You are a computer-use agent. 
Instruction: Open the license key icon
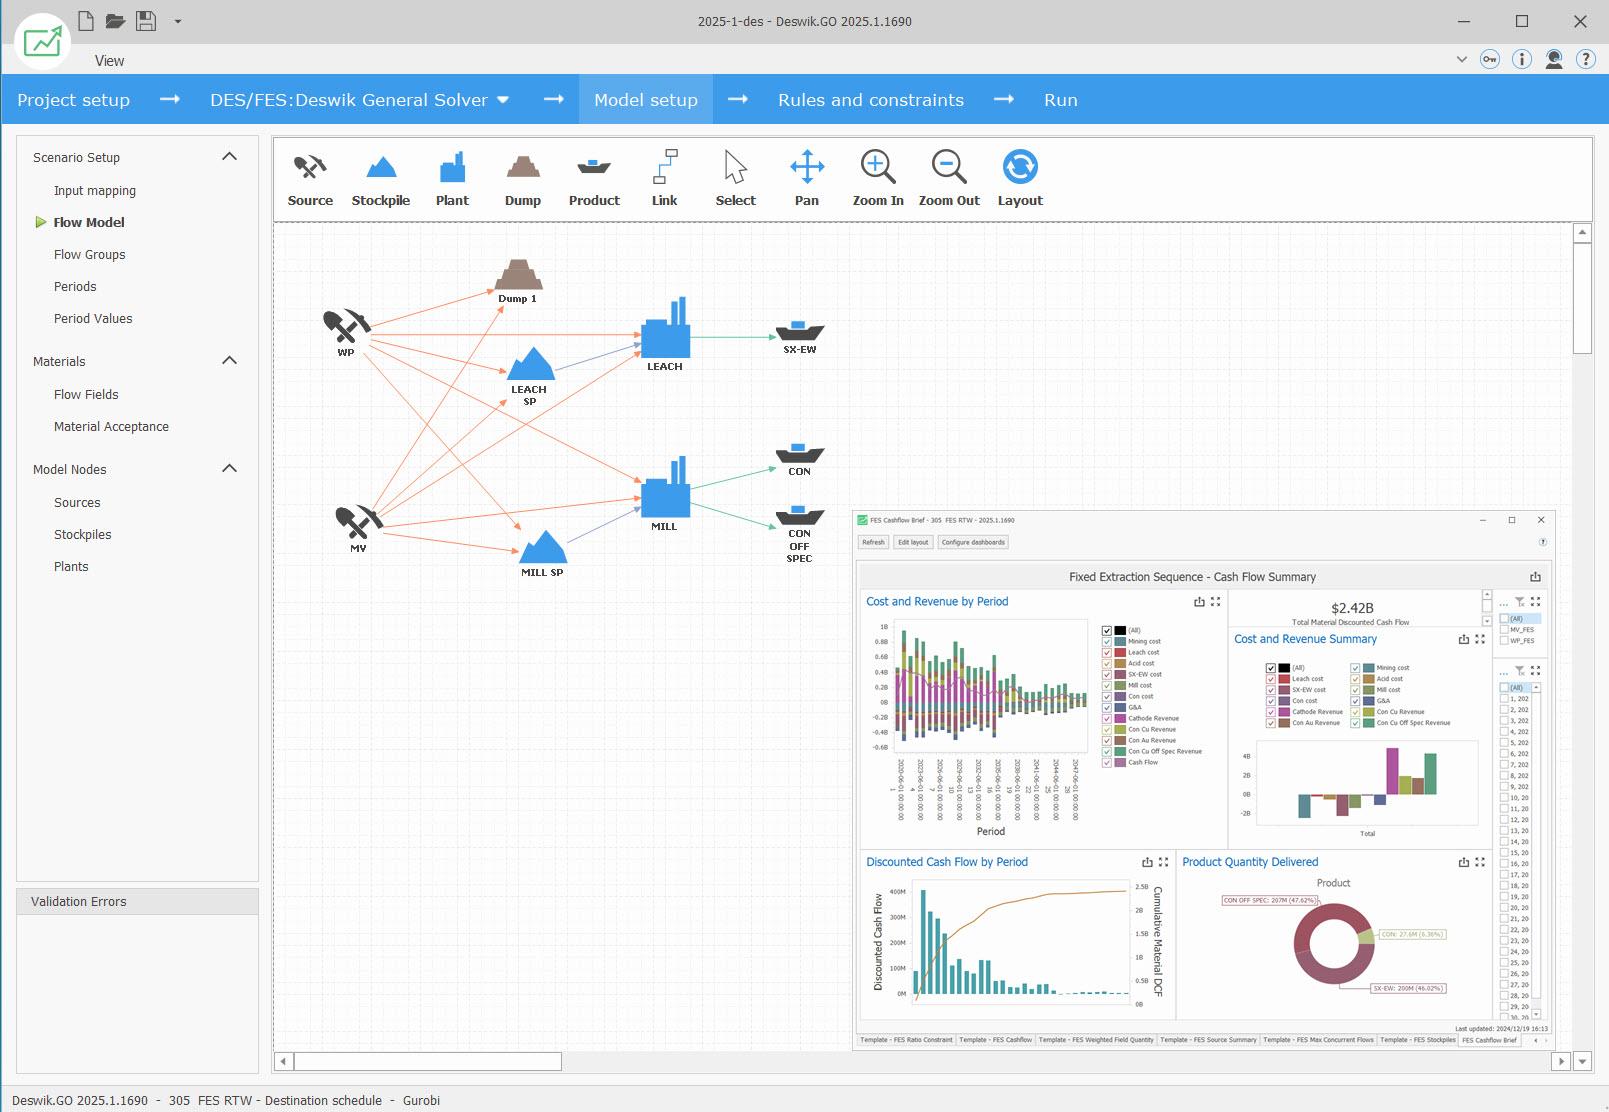tap(1490, 59)
